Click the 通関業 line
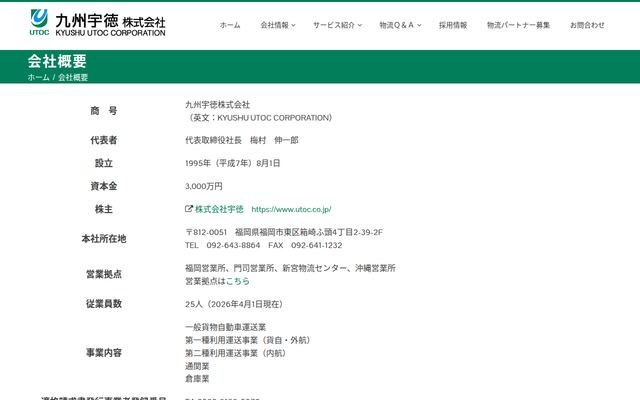Screen dimensions: 640x400 (x=197, y=366)
